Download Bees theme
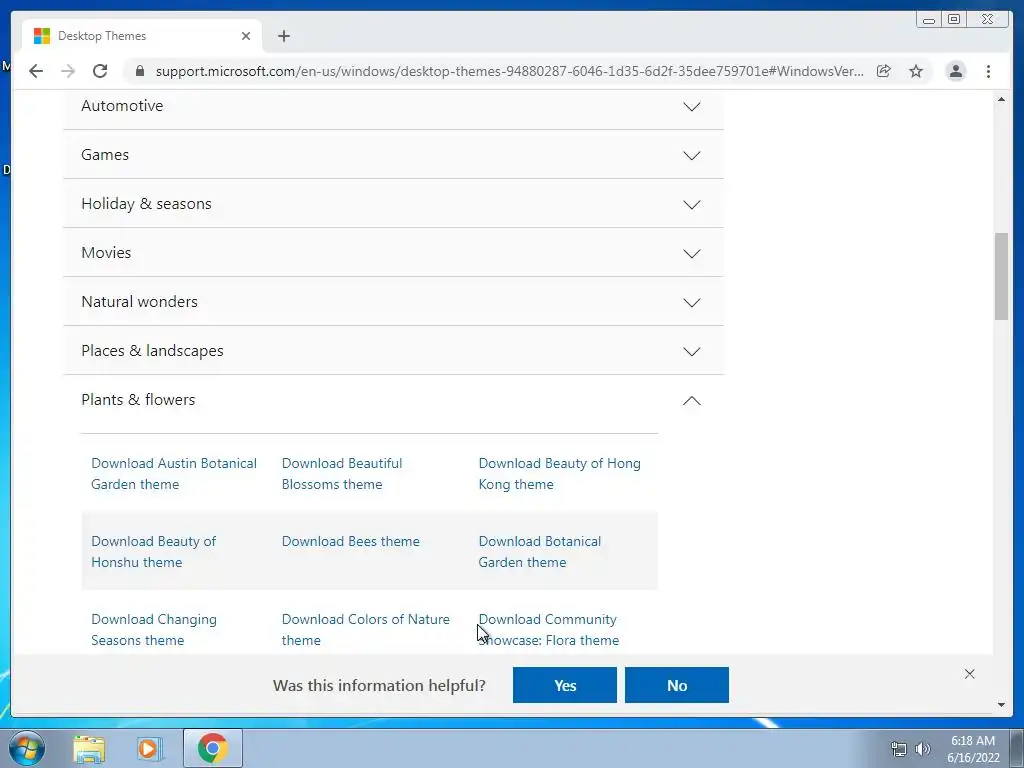The image size is (1024, 768). (351, 541)
